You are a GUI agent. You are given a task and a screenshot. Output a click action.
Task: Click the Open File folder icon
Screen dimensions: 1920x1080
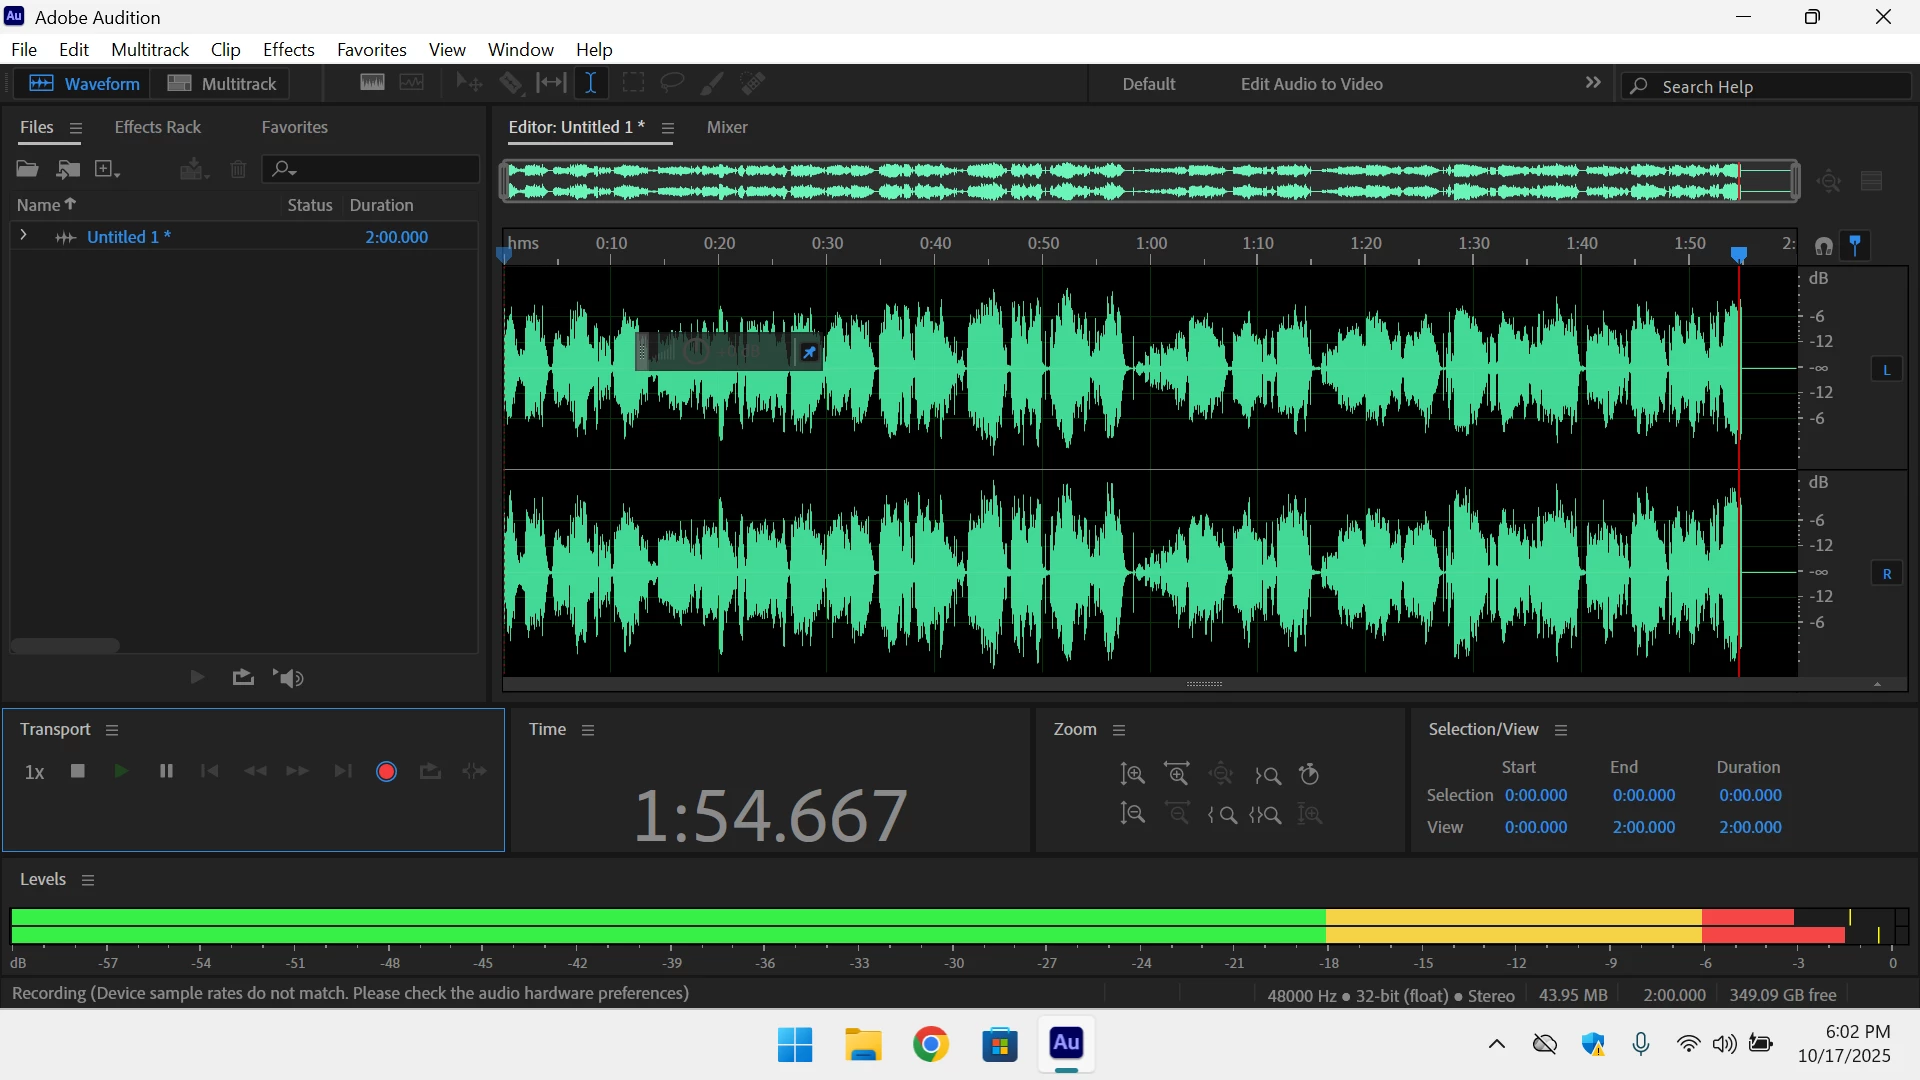point(27,169)
